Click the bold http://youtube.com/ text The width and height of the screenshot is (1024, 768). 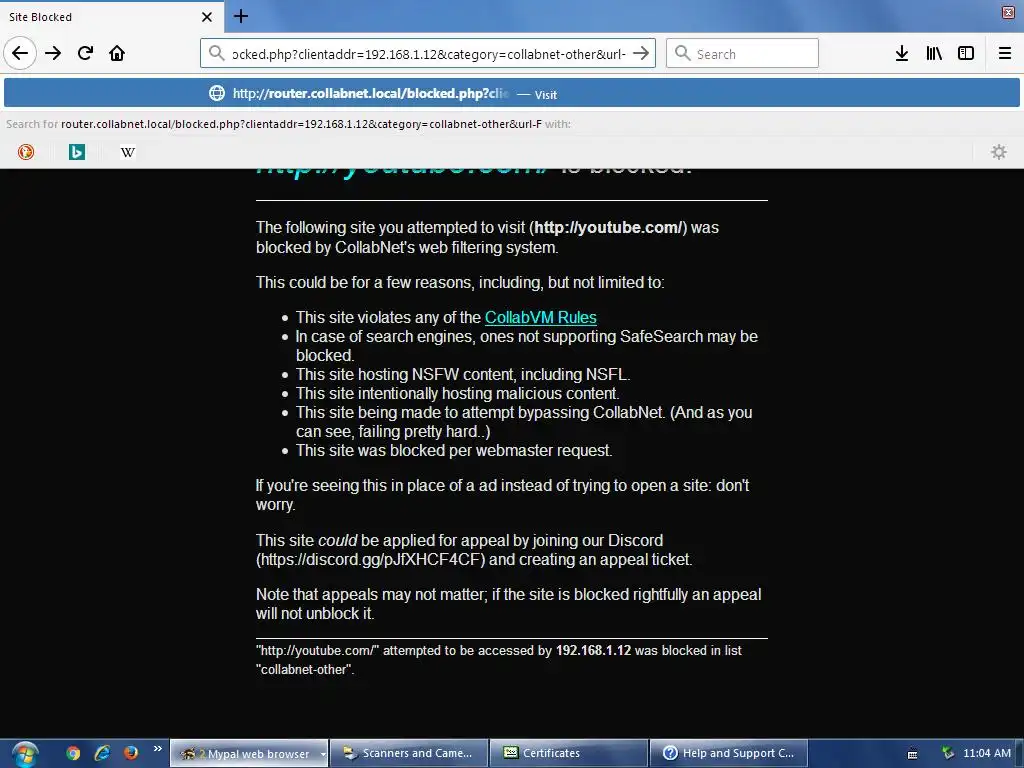(608, 227)
